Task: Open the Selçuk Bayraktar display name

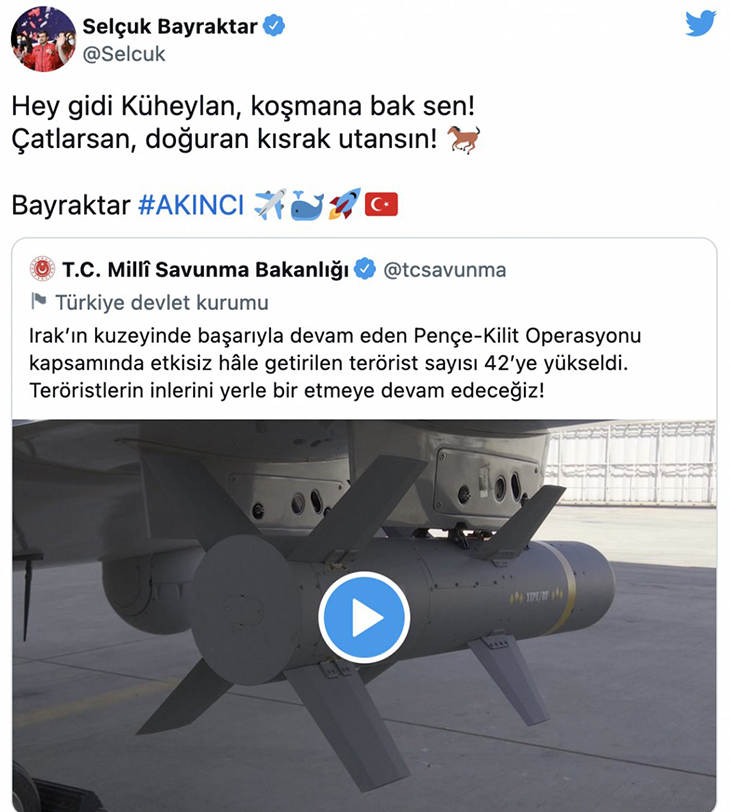Action: pos(170,26)
